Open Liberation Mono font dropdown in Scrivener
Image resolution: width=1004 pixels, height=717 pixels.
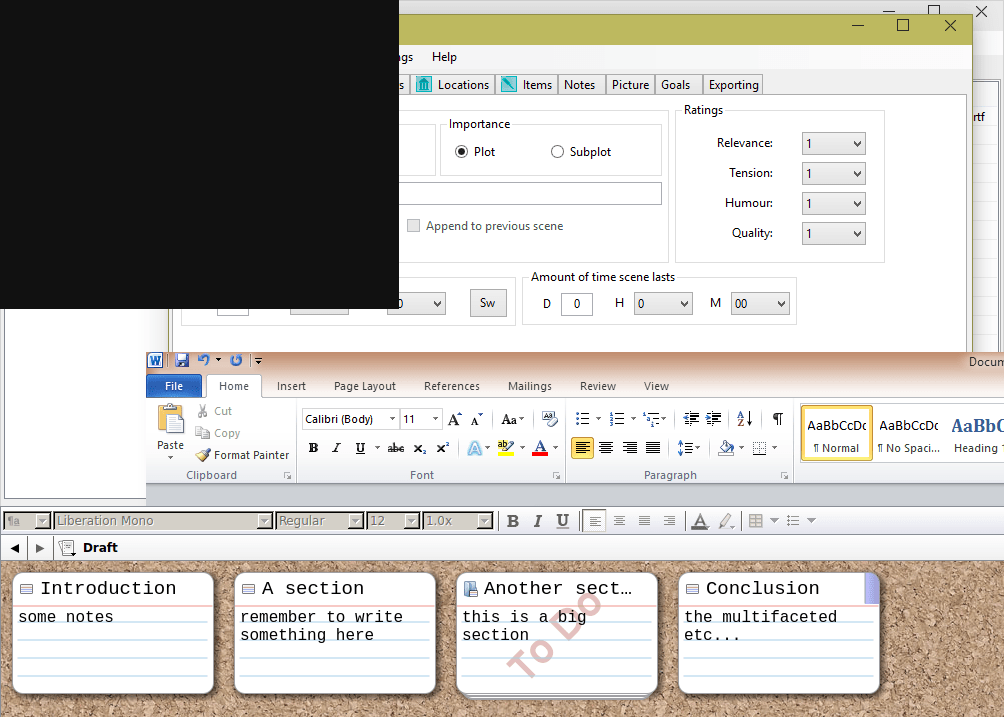pos(264,521)
